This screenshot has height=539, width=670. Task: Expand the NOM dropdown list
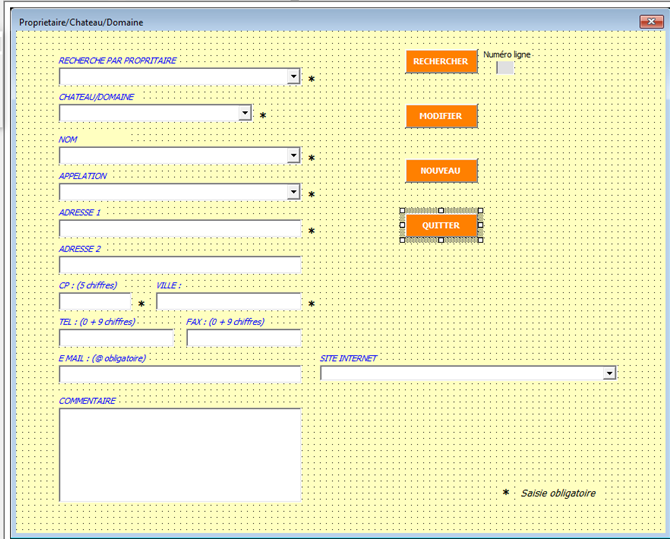[293, 156]
